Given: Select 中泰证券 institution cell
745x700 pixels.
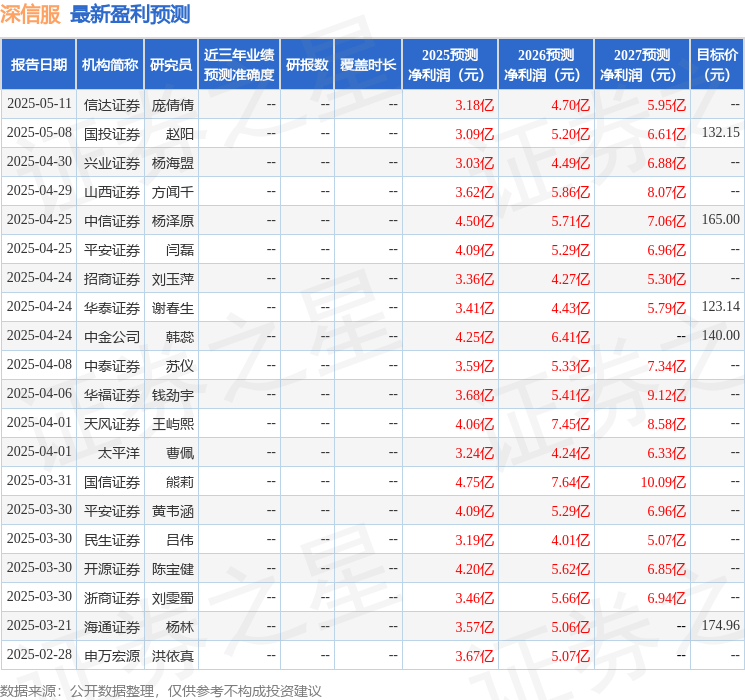Looking at the screenshot, I should click(112, 366).
